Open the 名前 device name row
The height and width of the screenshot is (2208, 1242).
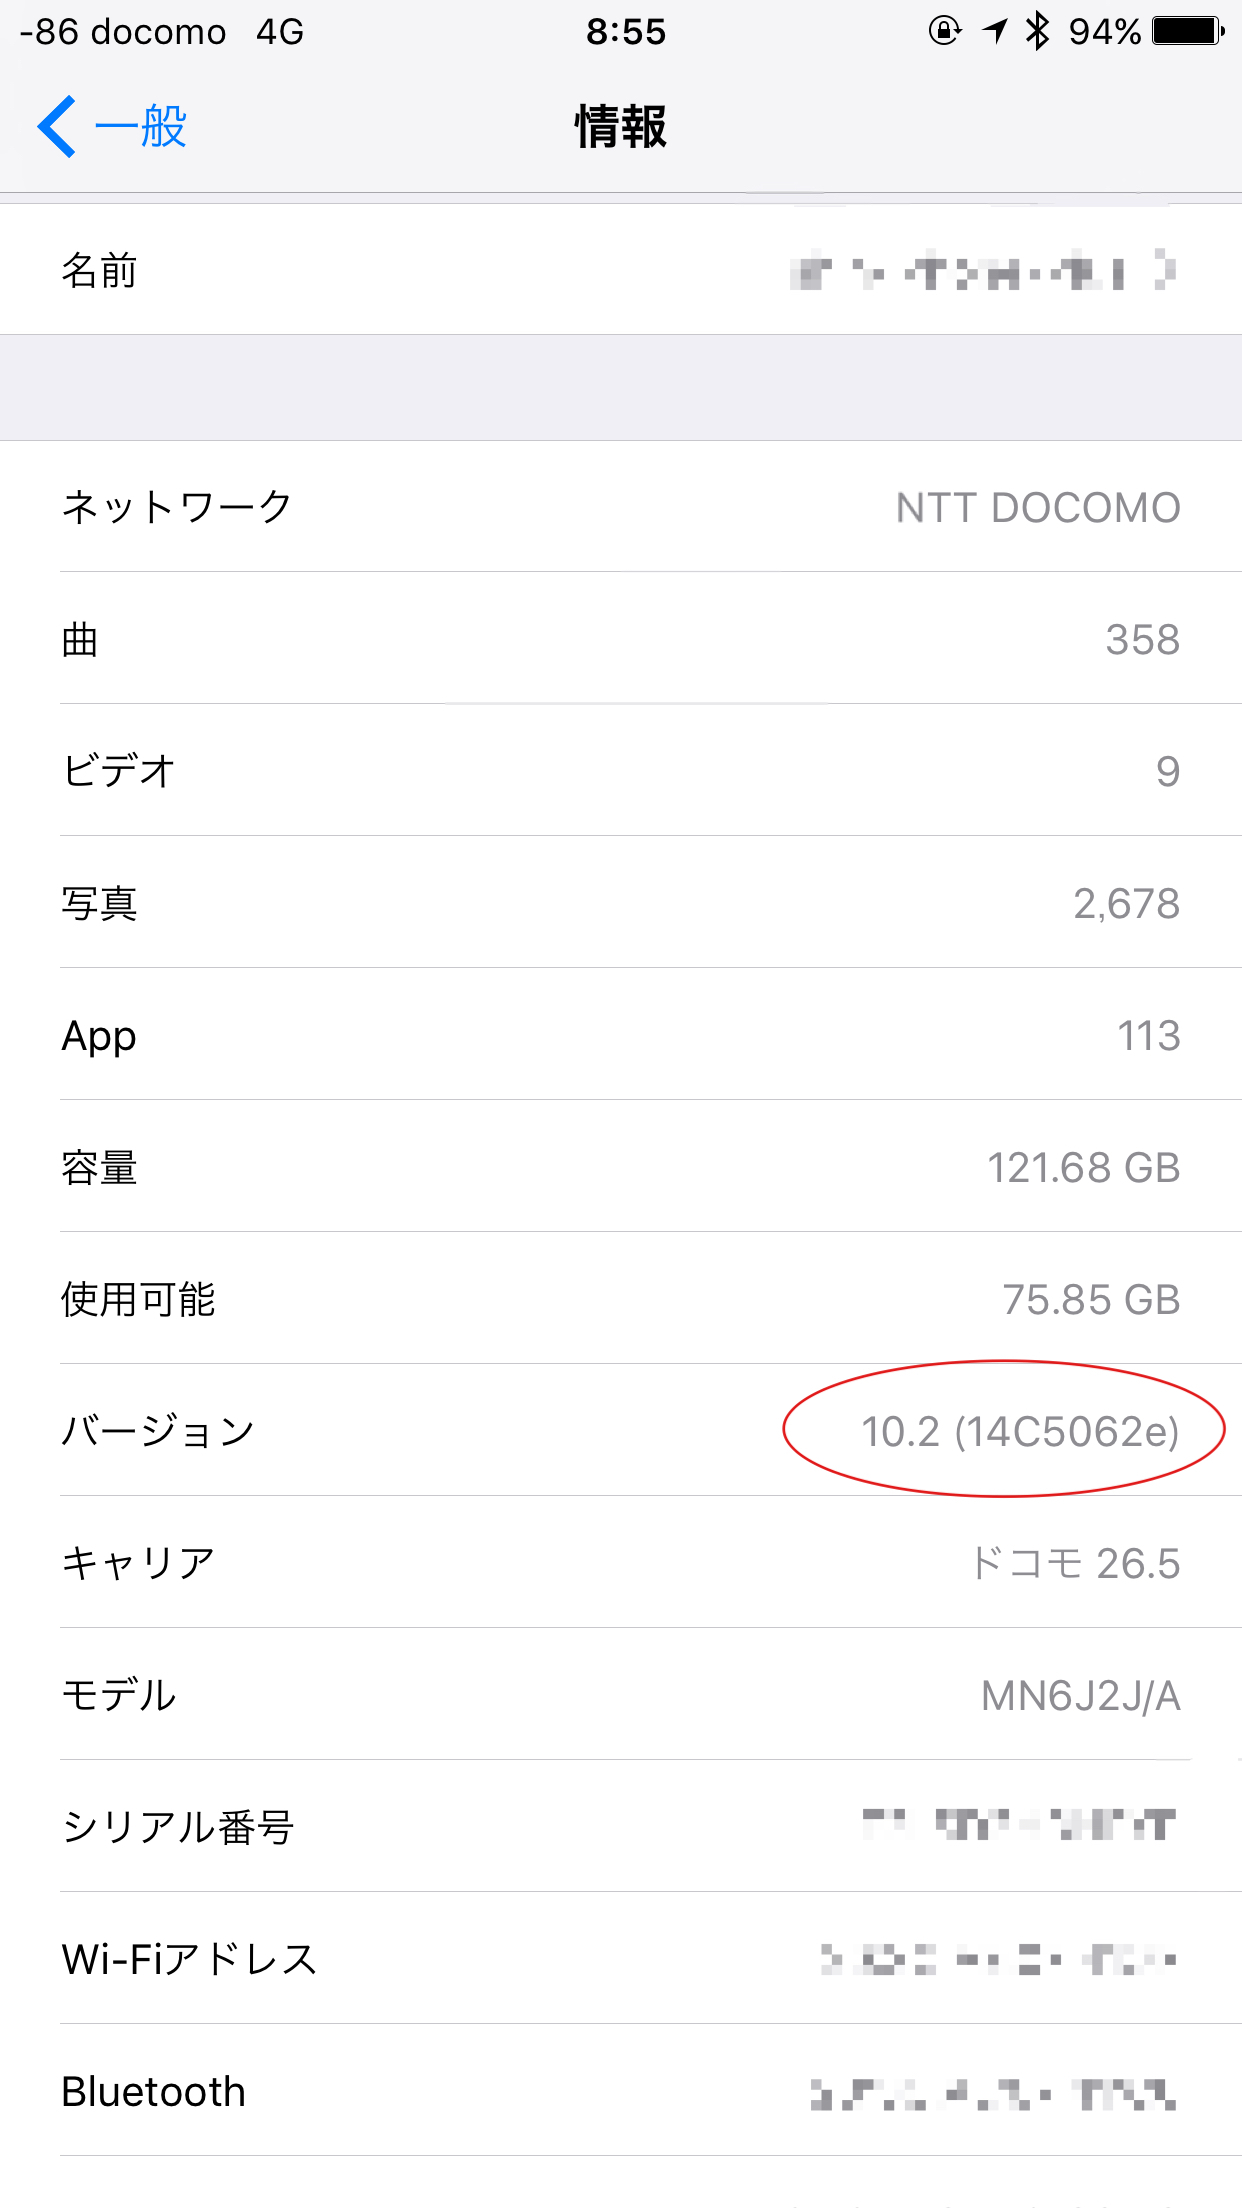pyautogui.click(x=621, y=270)
